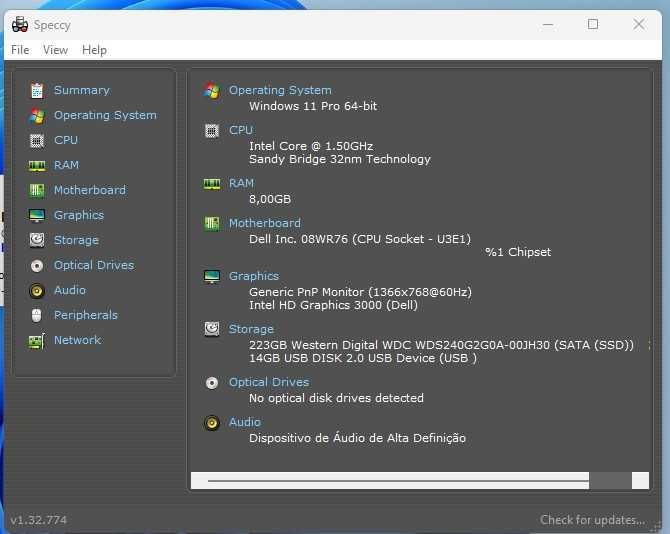Click the RAM icon in summary pane
670x534 pixels.
[x=212, y=184]
